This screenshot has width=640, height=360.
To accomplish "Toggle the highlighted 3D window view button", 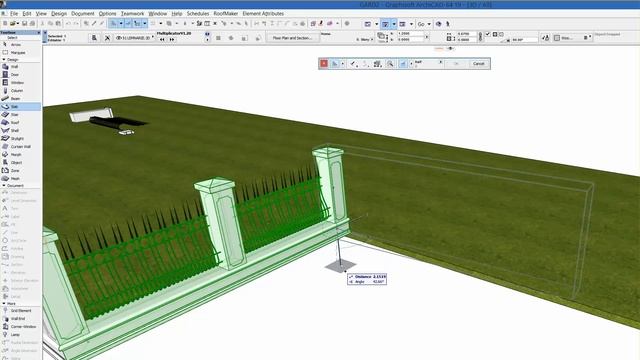I will [x=385, y=24].
